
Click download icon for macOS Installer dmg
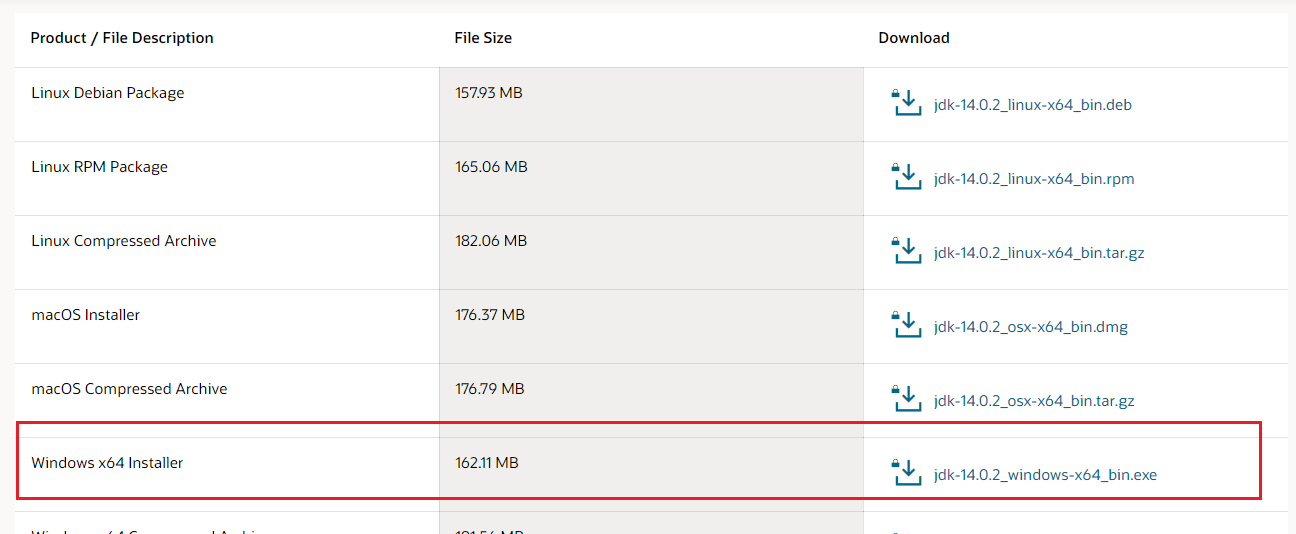(905, 325)
